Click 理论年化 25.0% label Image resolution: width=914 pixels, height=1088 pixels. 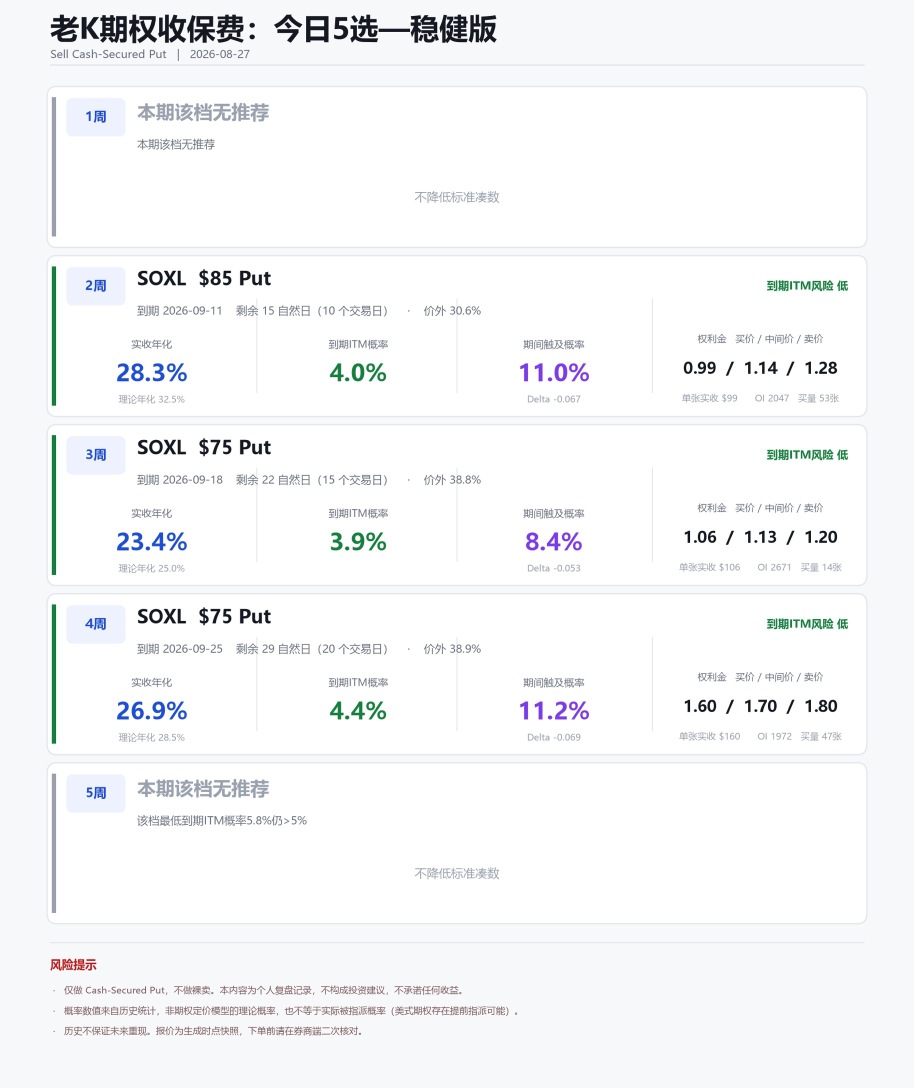(151, 568)
